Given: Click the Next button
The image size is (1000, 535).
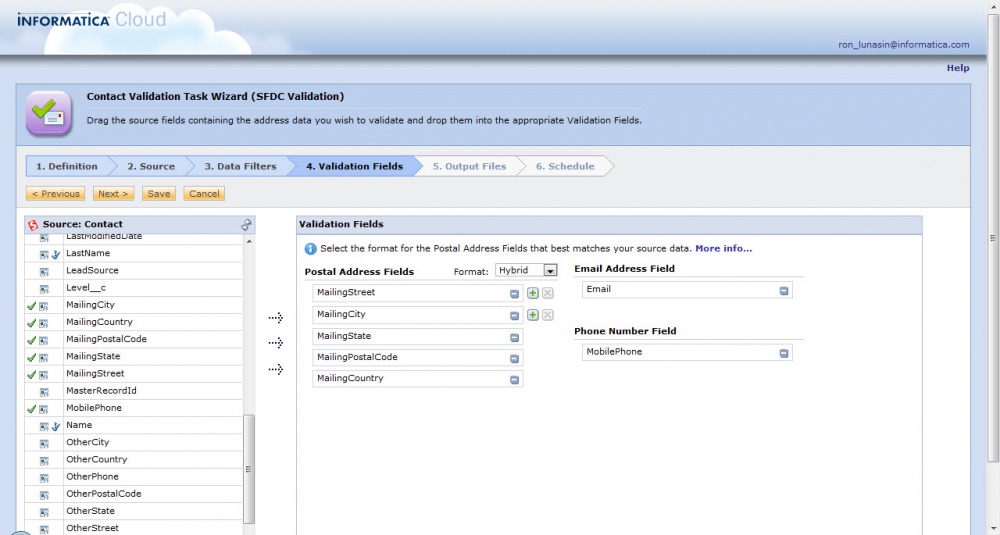Looking at the screenshot, I should (114, 194).
